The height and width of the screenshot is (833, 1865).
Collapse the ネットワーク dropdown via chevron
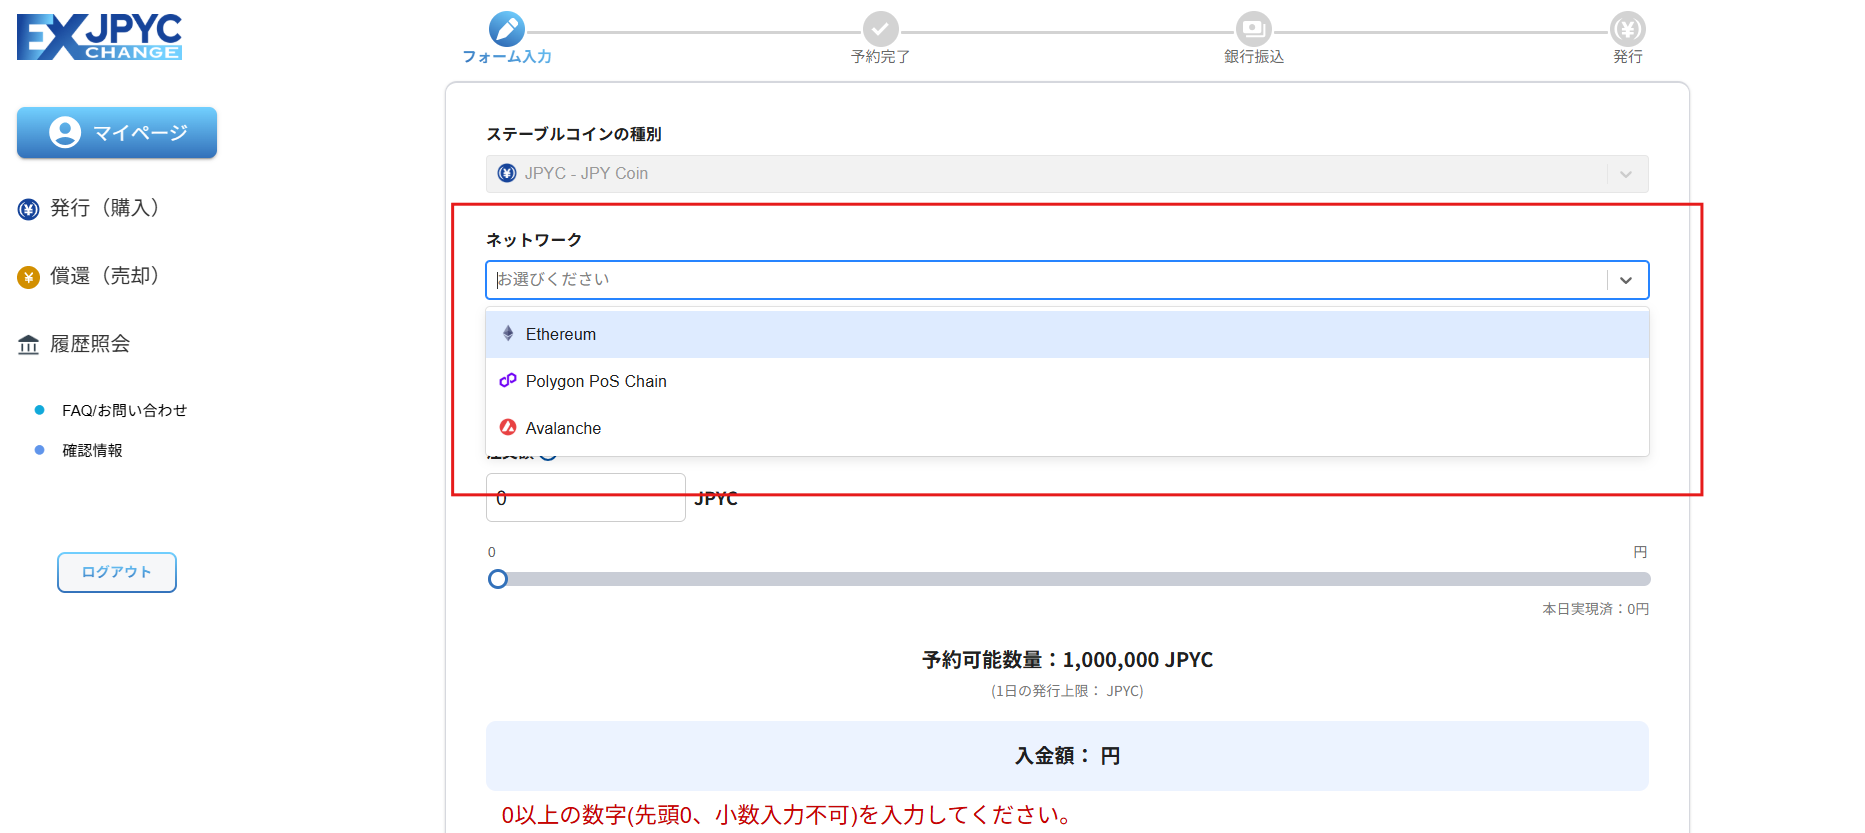coord(1626,280)
